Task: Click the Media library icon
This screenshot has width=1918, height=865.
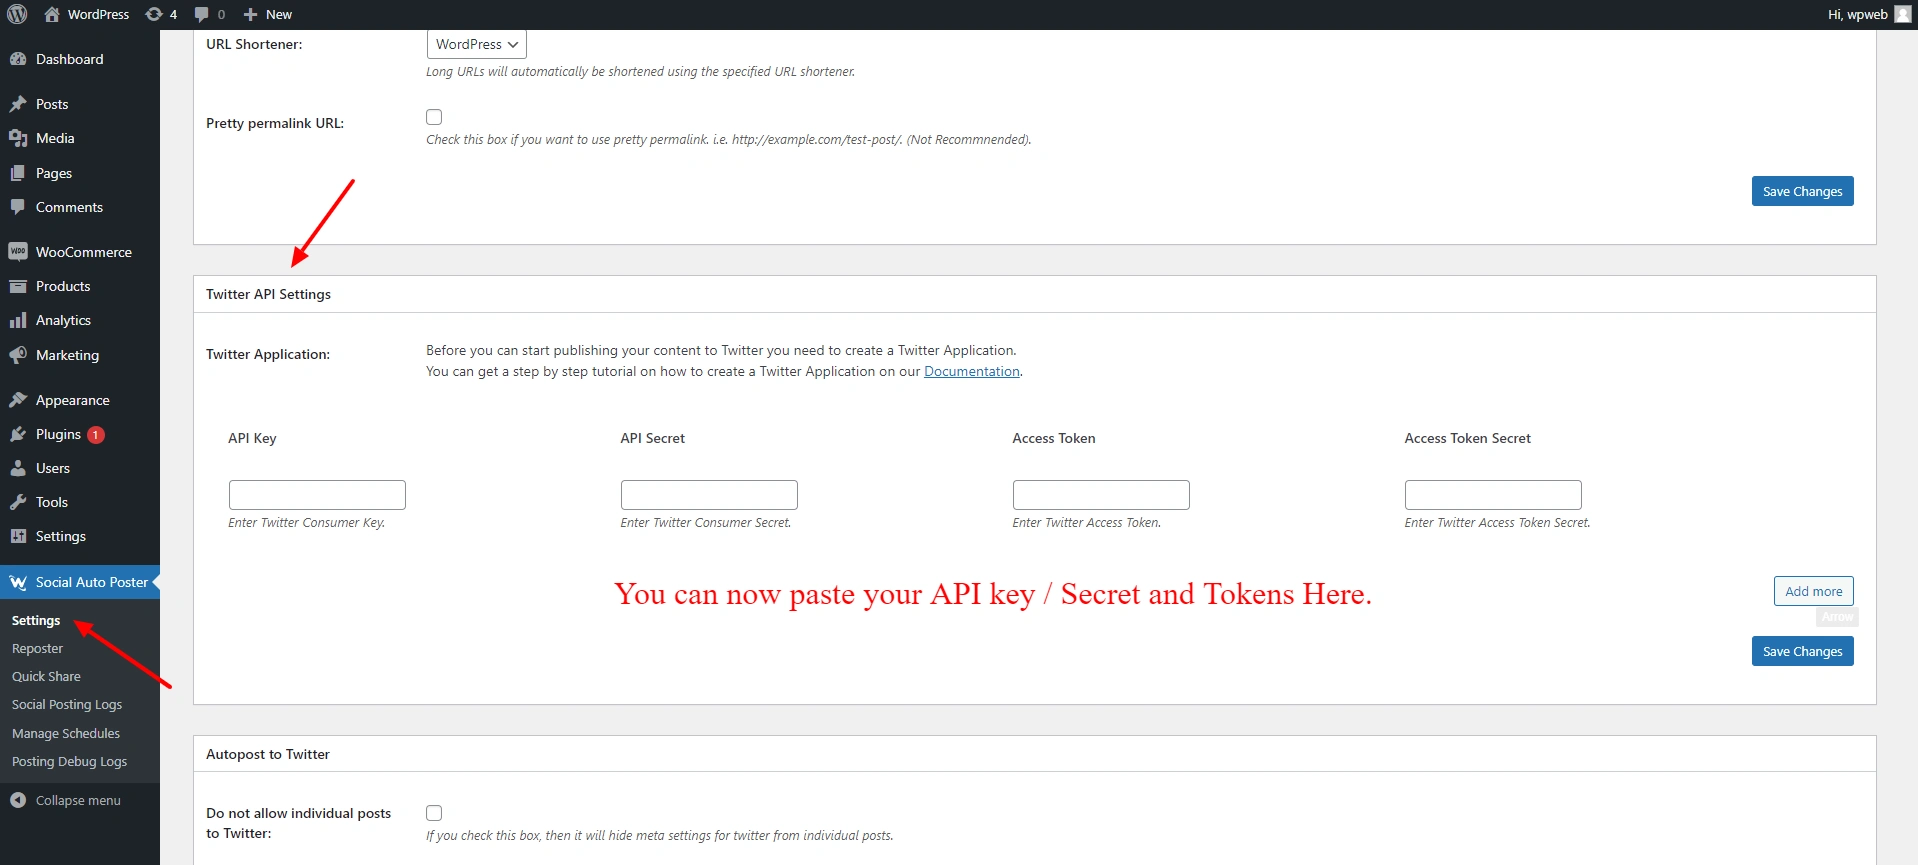Action: click(x=18, y=138)
